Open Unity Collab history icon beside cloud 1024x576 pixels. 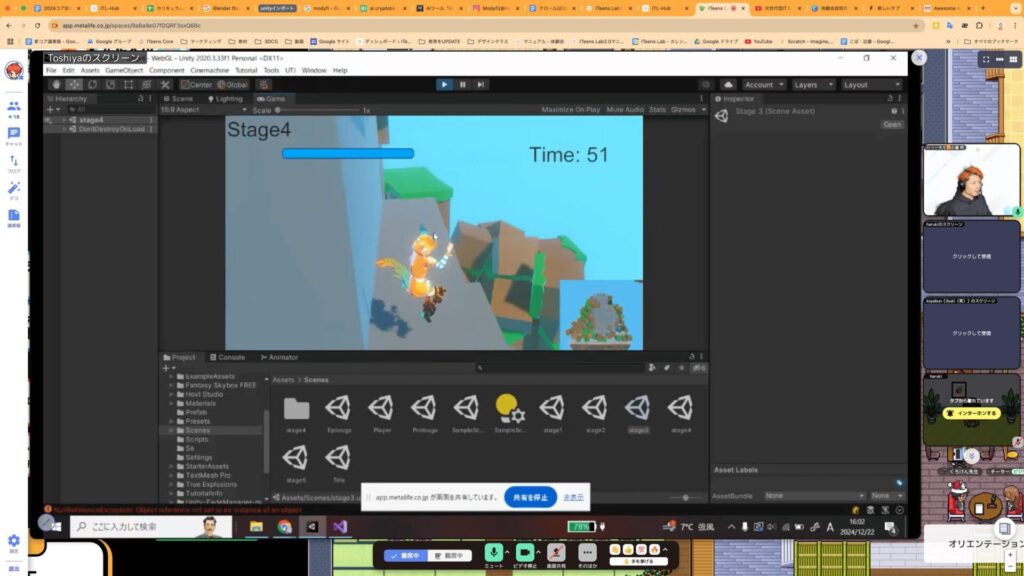[x=706, y=85]
